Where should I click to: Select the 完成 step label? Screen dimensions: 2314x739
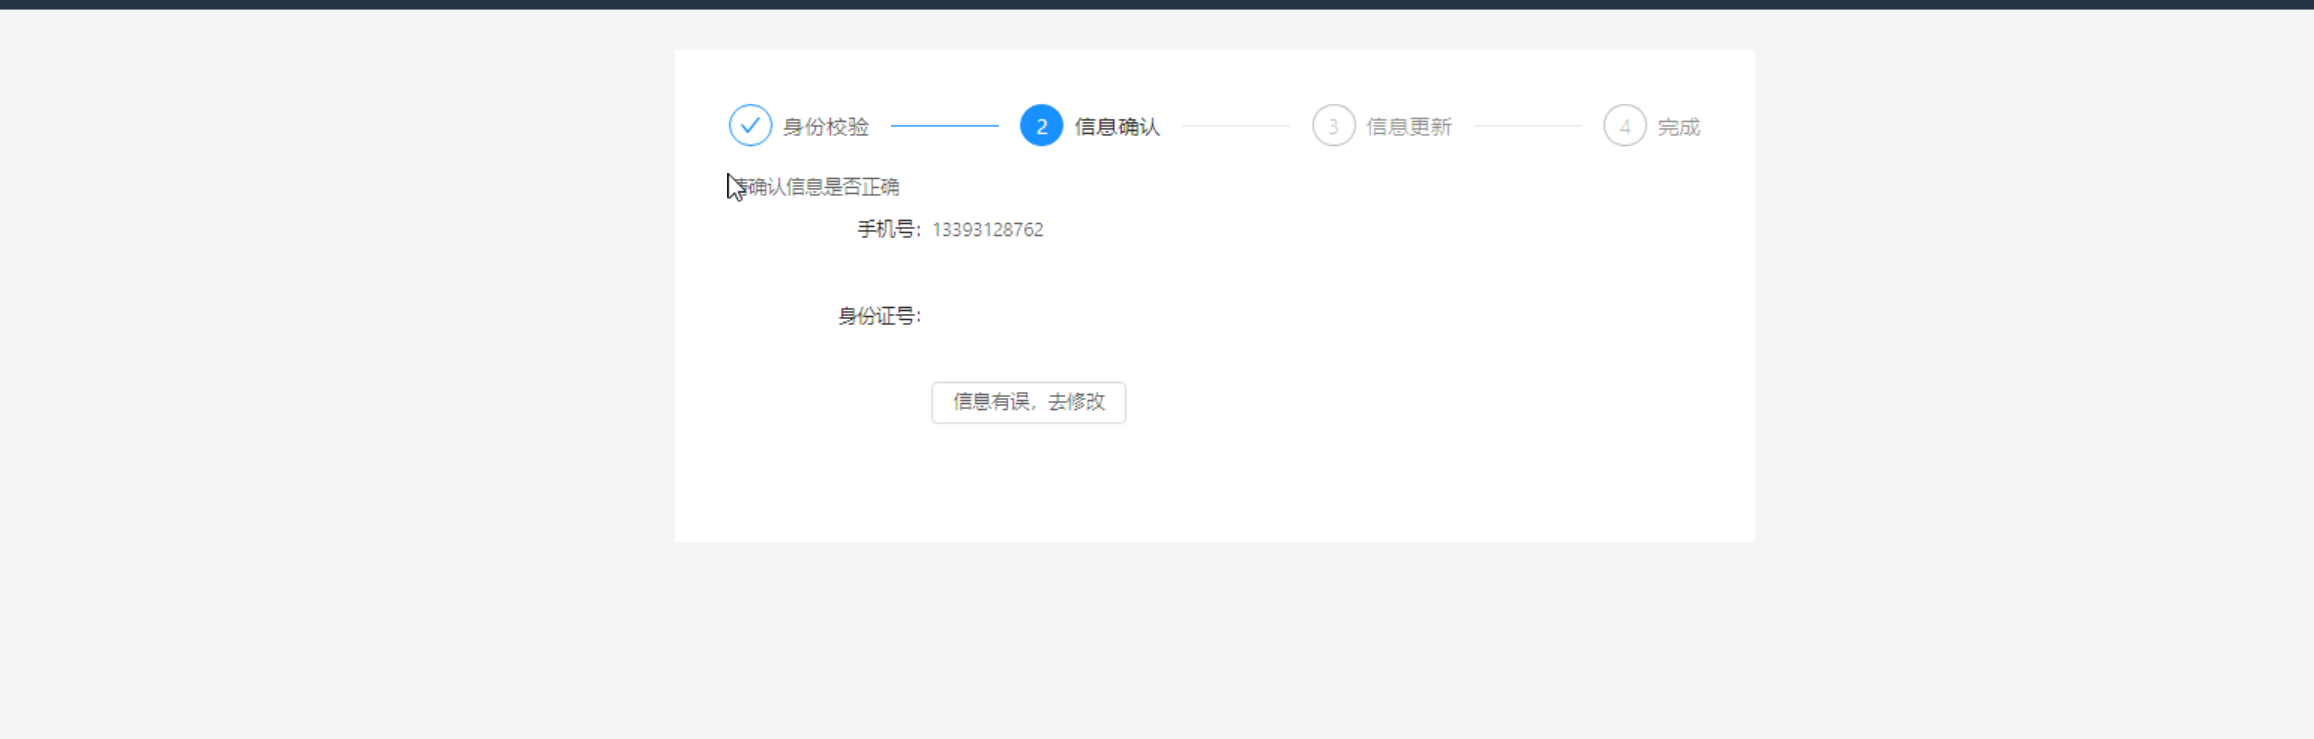pyautogui.click(x=1679, y=127)
